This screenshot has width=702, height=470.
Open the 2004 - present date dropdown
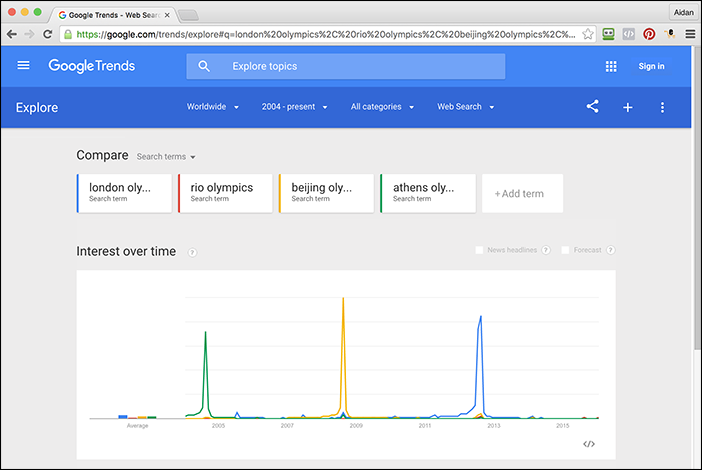pos(295,107)
